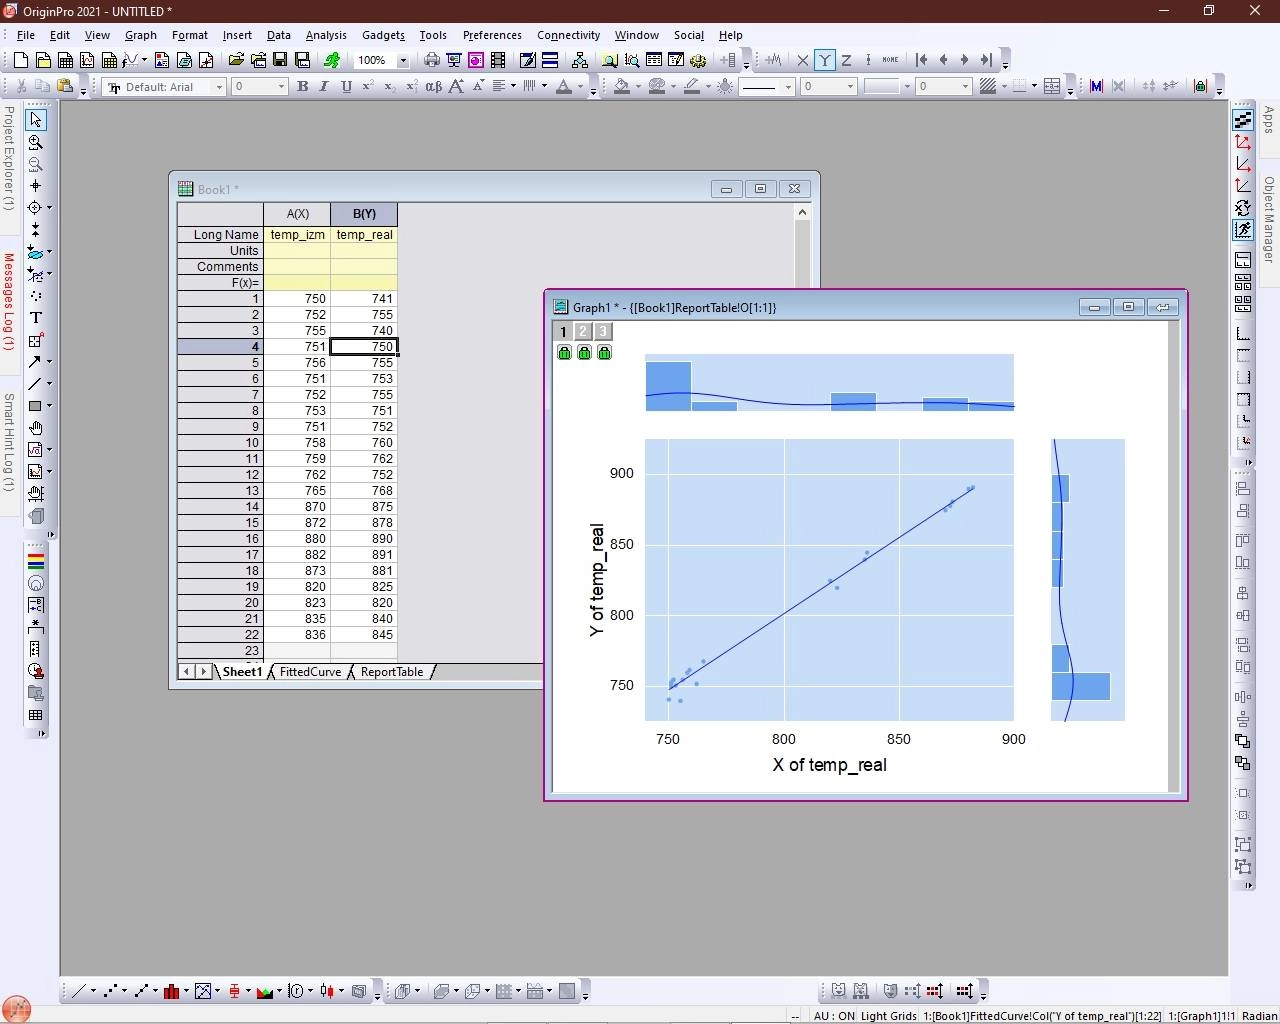The width and height of the screenshot is (1280, 1024).
Task: Click the Add New Columns icon
Action: pos(728,60)
